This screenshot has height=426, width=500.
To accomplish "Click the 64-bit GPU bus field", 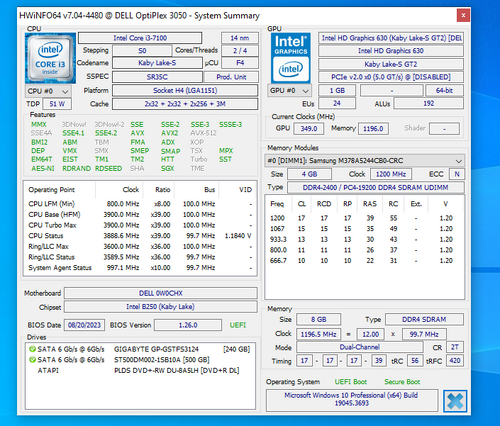I will click(x=444, y=90).
